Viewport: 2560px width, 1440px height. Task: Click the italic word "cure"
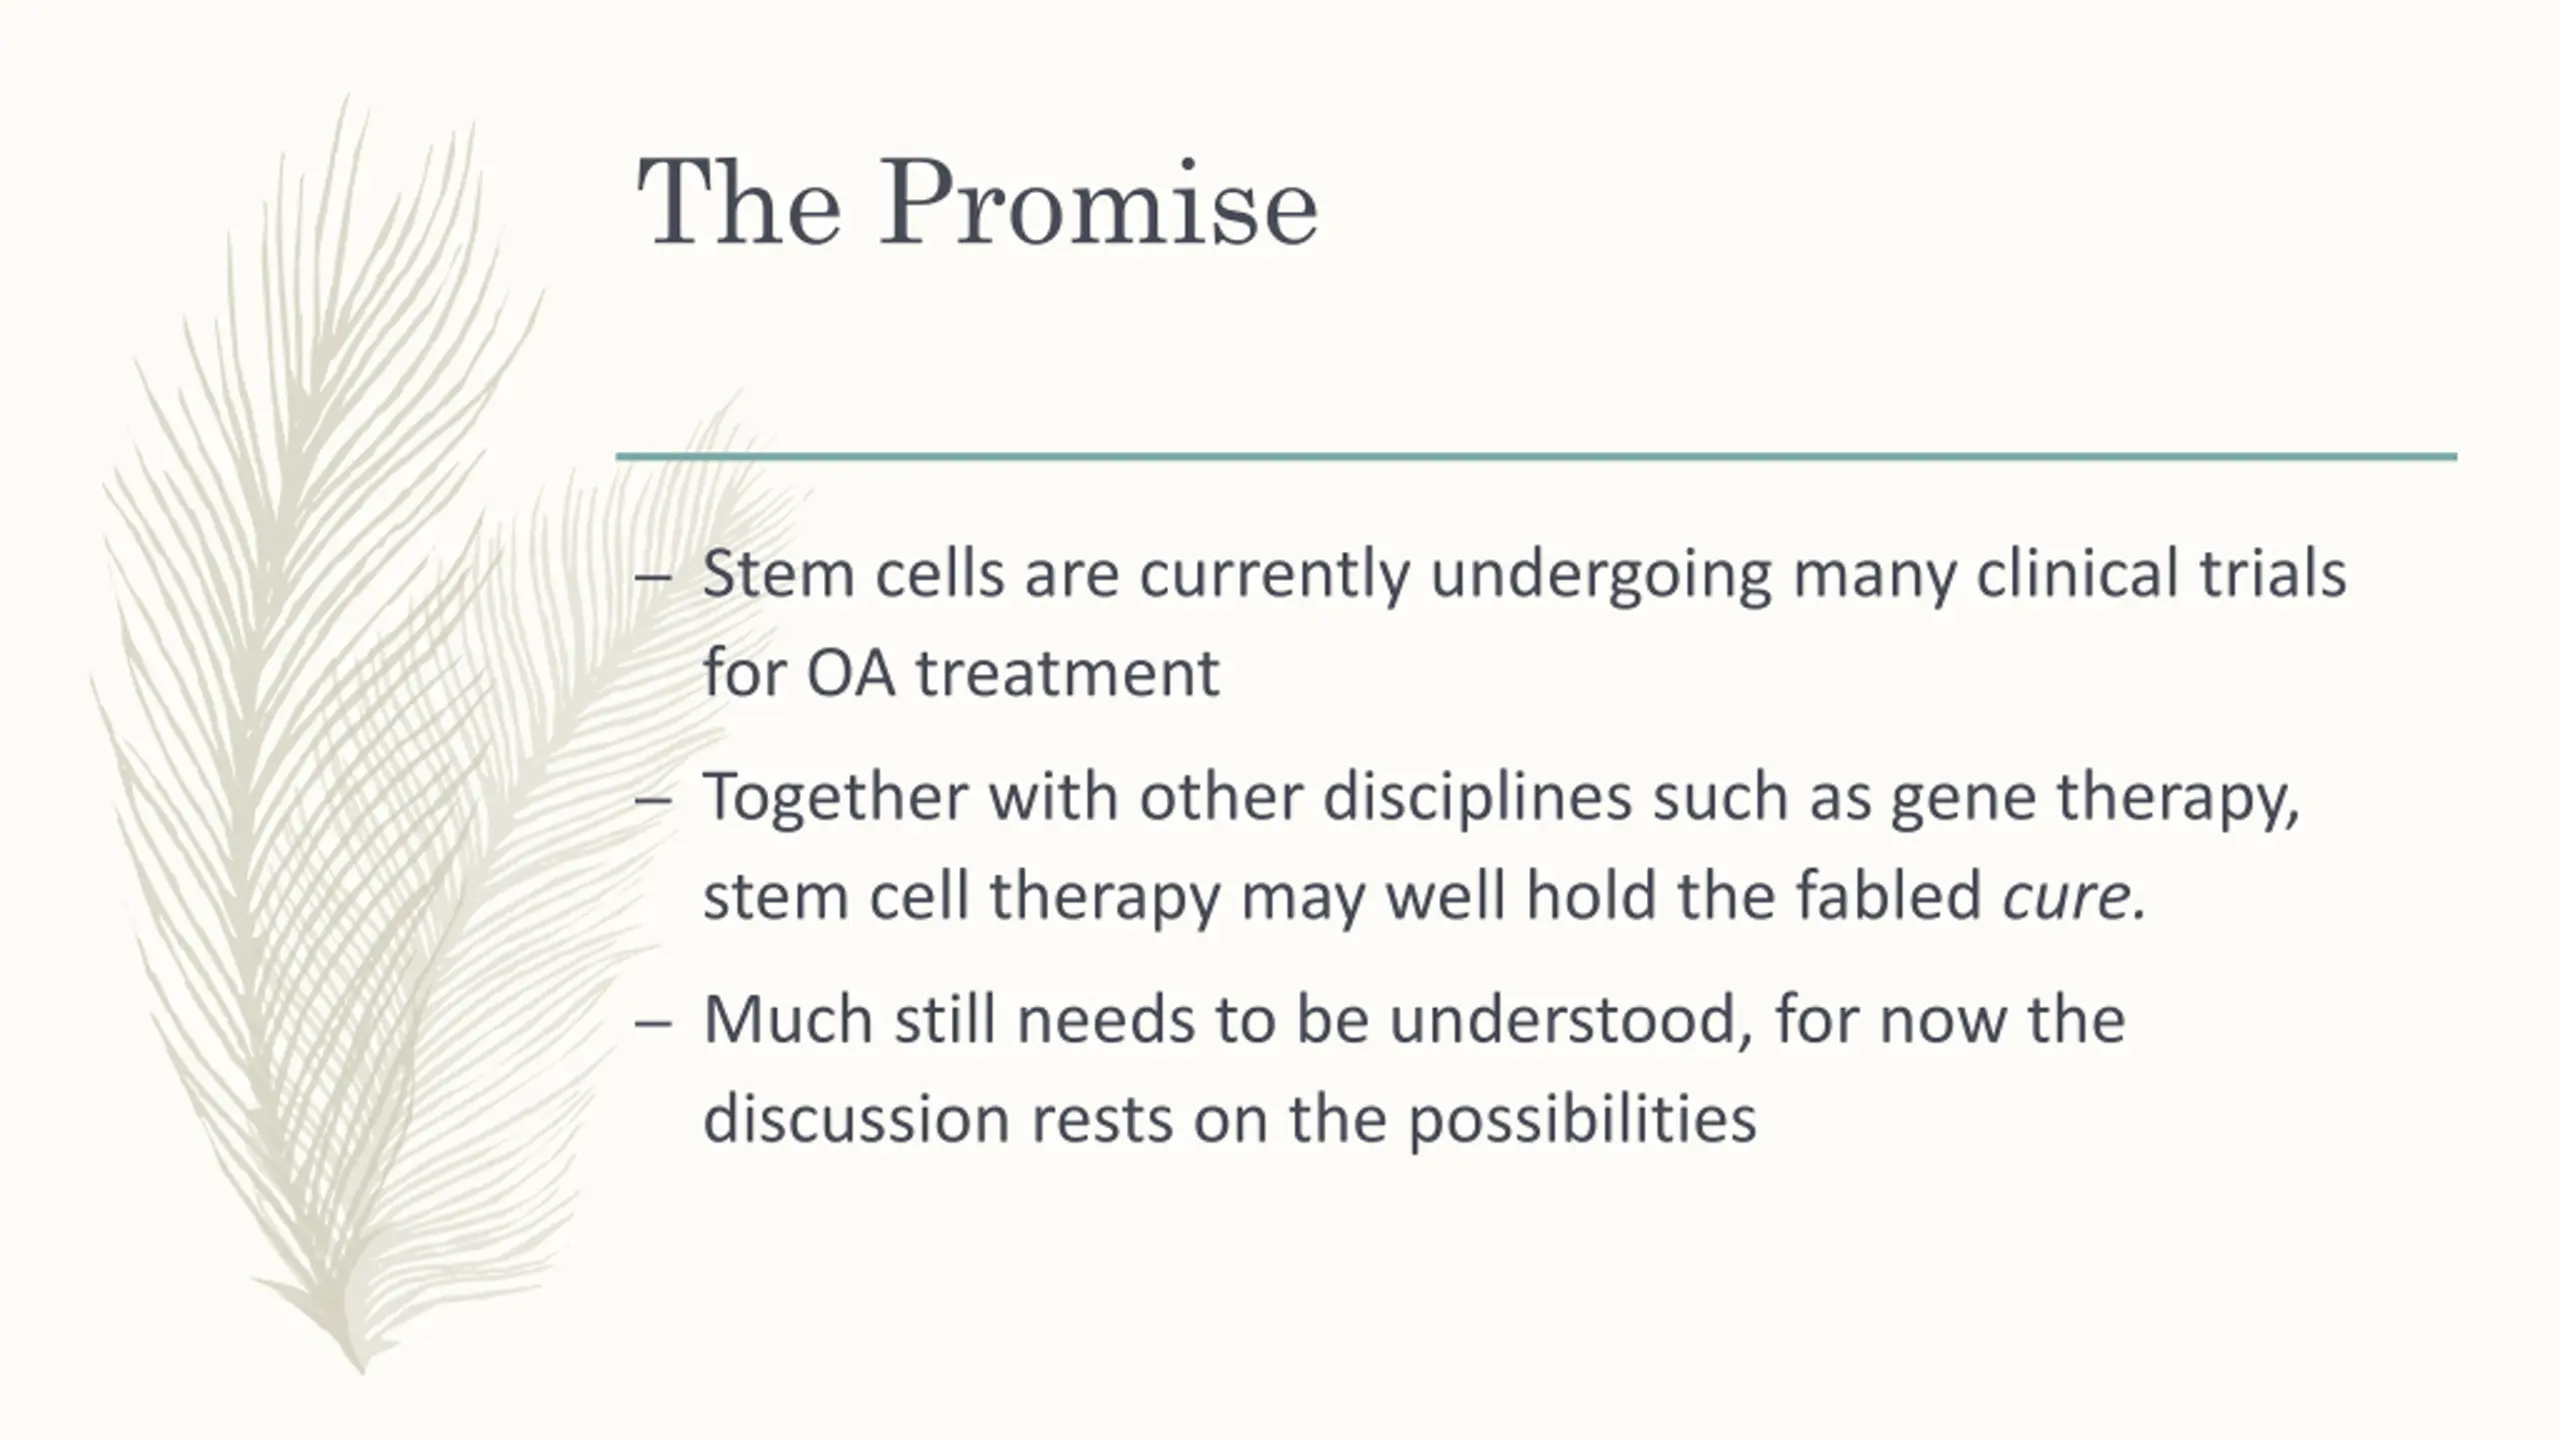click(2065, 896)
